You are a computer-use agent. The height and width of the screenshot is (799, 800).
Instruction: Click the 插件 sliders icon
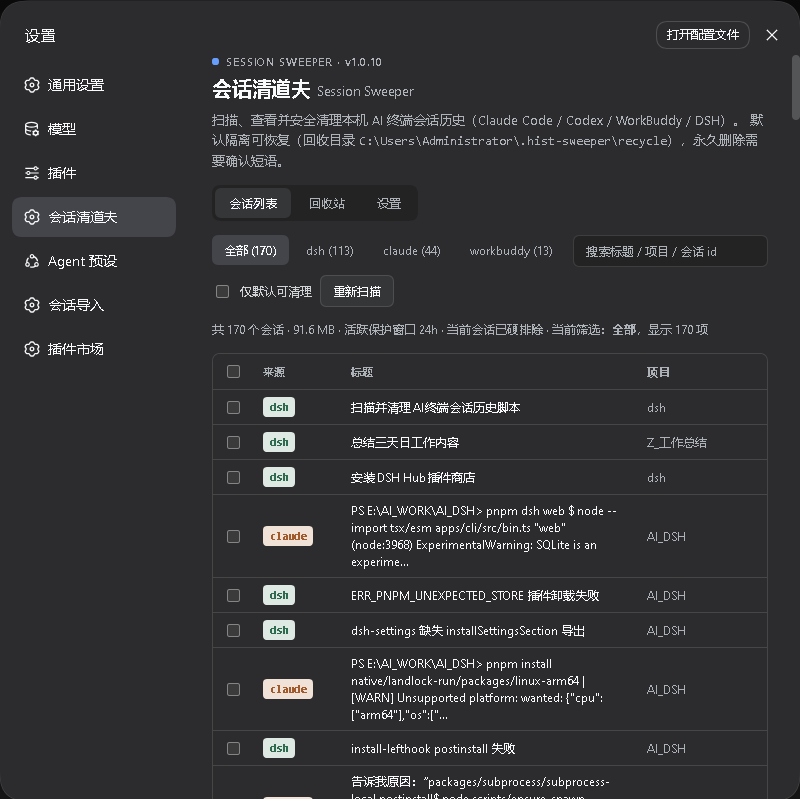pyautogui.click(x=32, y=173)
